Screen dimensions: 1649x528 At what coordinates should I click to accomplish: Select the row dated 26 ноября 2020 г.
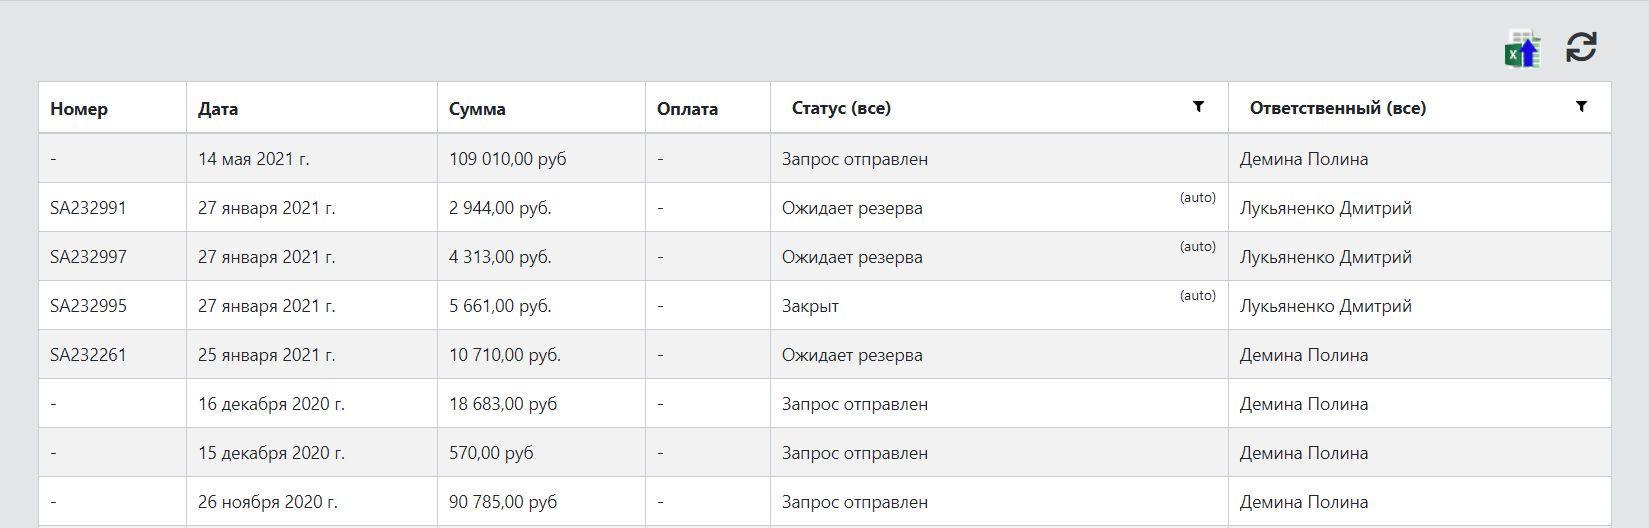pos(824,501)
